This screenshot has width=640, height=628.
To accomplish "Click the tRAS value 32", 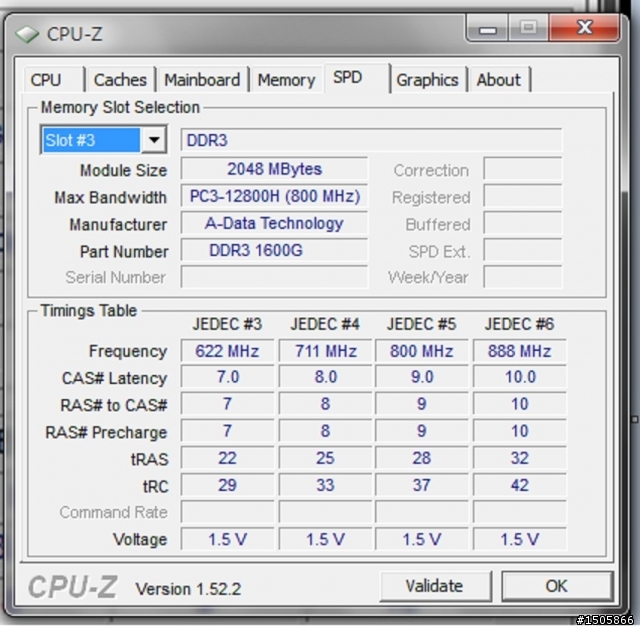I will [x=520, y=458].
